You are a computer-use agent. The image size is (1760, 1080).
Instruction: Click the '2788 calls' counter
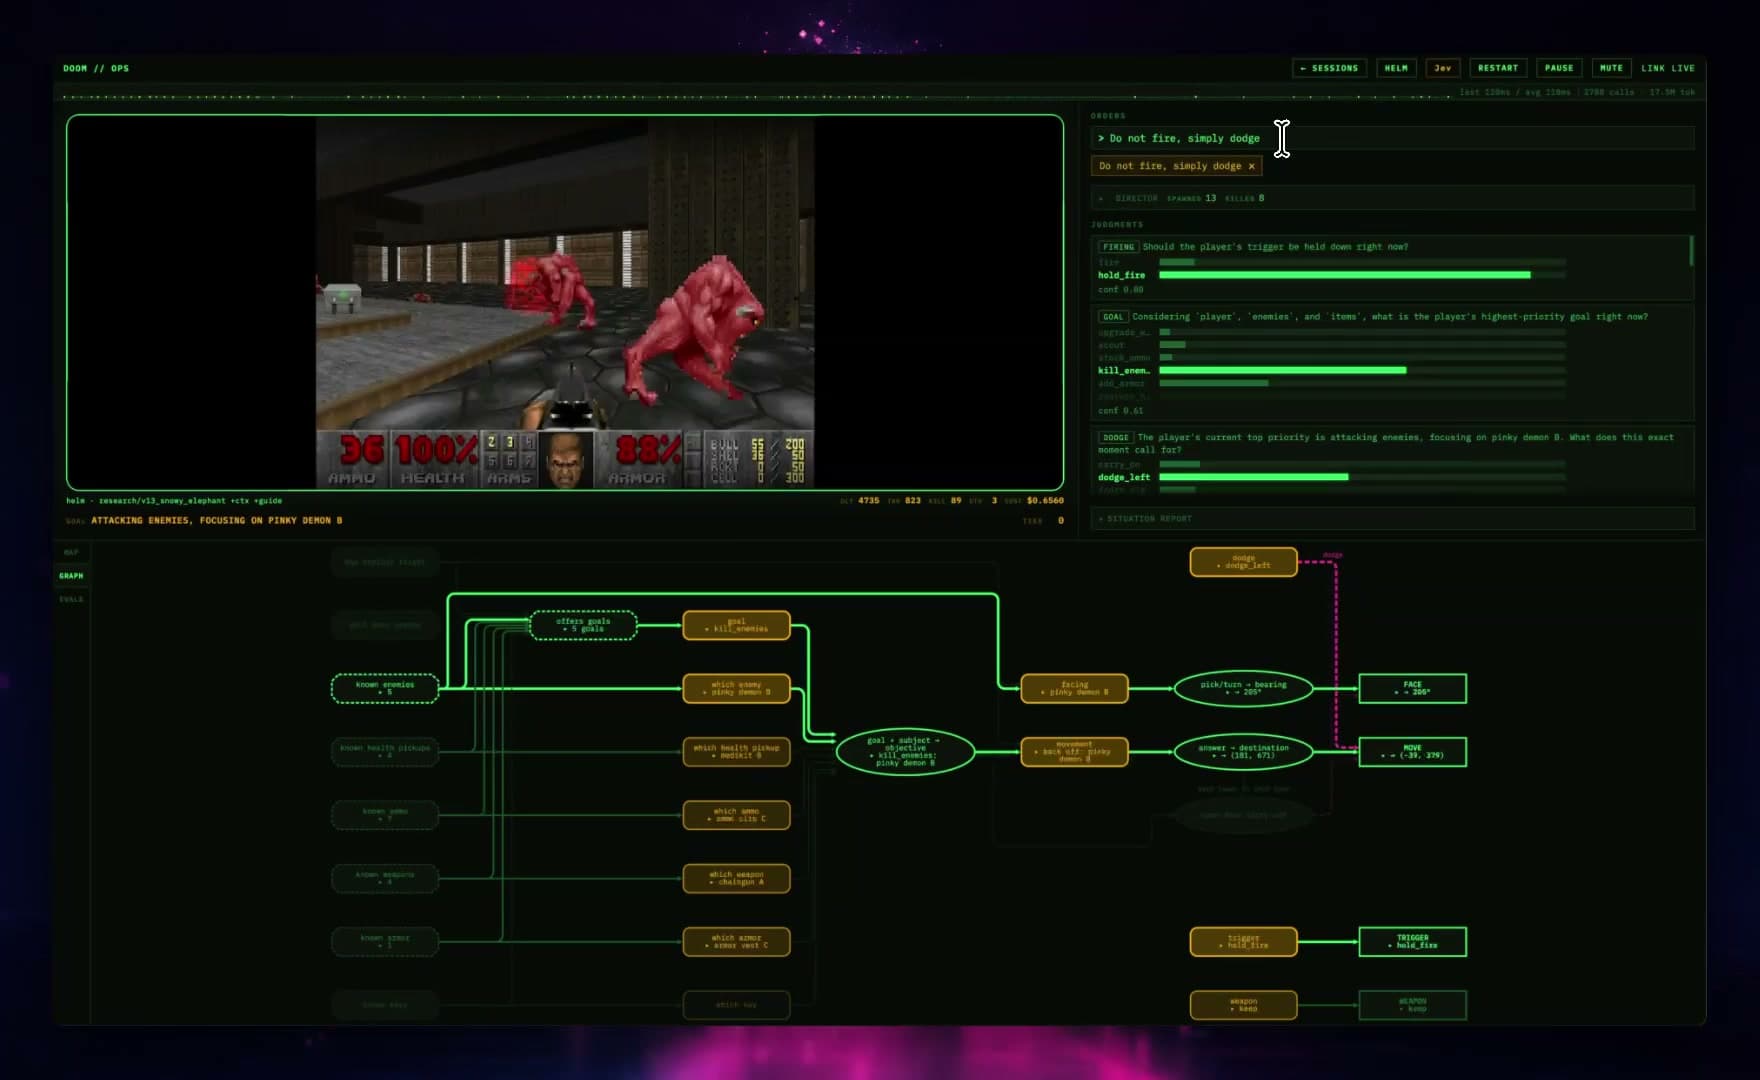(1609, 92)
